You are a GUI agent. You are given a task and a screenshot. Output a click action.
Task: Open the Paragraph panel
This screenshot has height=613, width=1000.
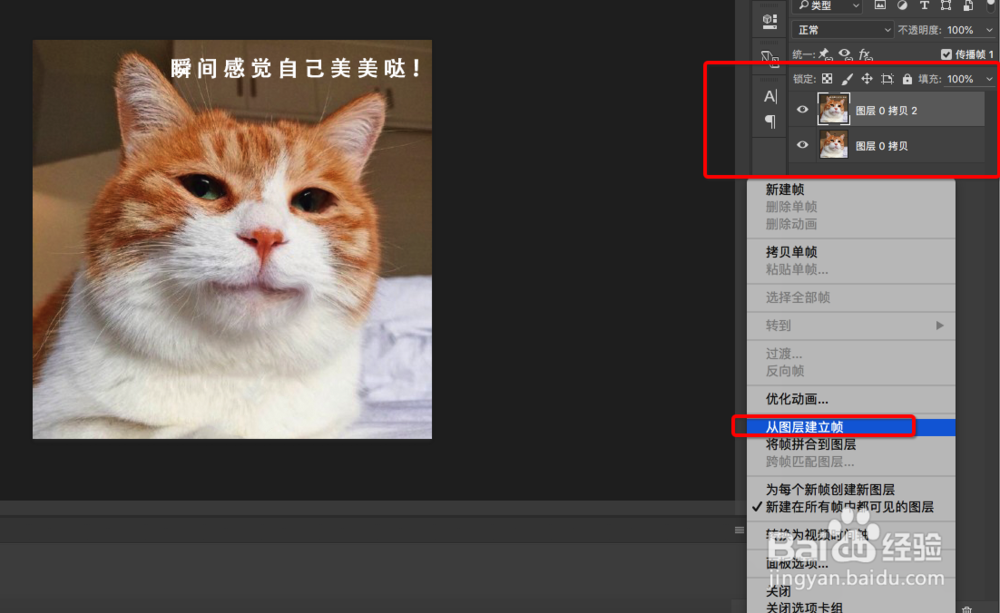click(768, 122)
